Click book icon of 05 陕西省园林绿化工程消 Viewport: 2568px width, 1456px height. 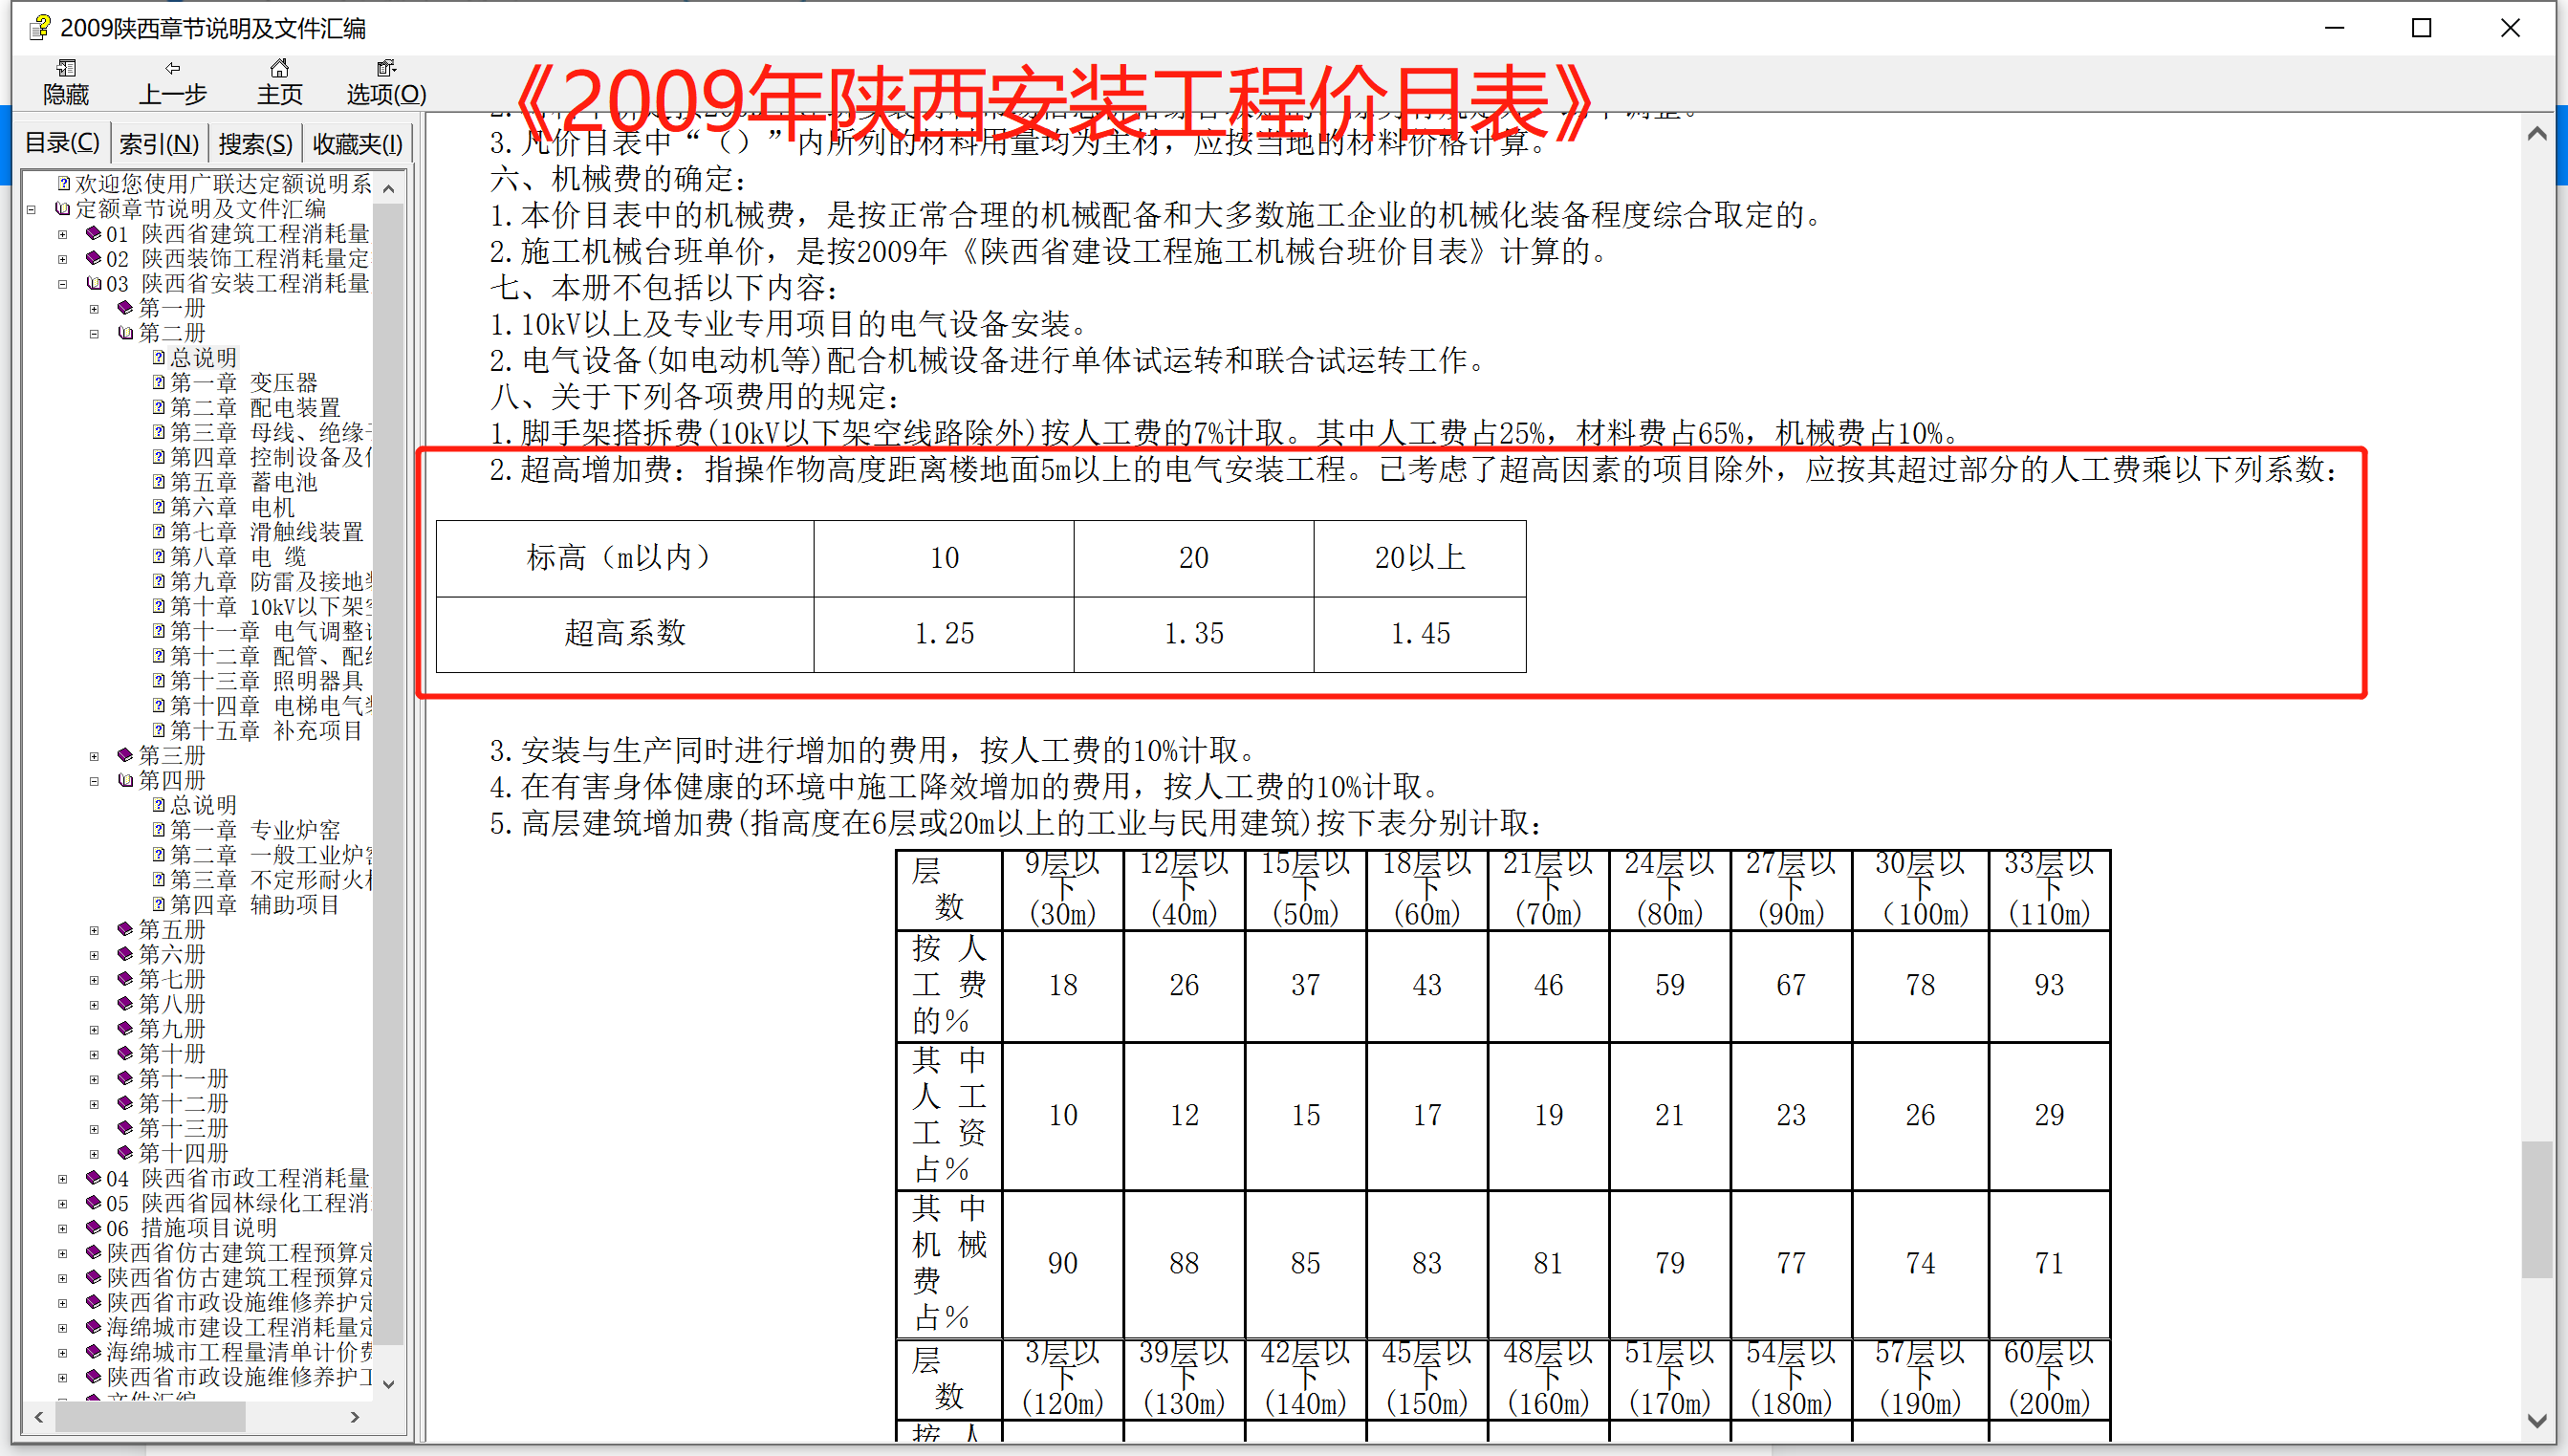pos(93,1203)
